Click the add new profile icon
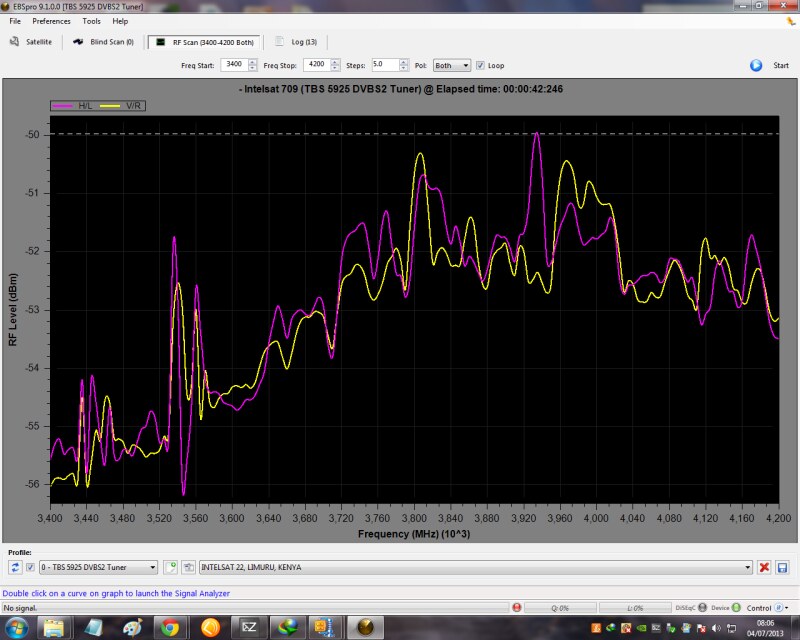The height and width of the screenshot is (640, 800). [x=171, y=567]
